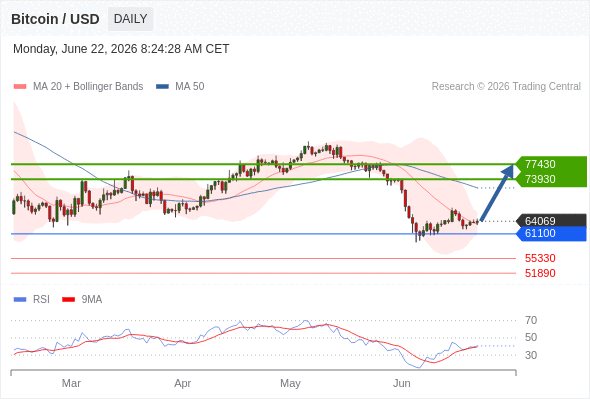The image size is (590, 400).
Task: Select the red 51890 support label
Action: 540,273
